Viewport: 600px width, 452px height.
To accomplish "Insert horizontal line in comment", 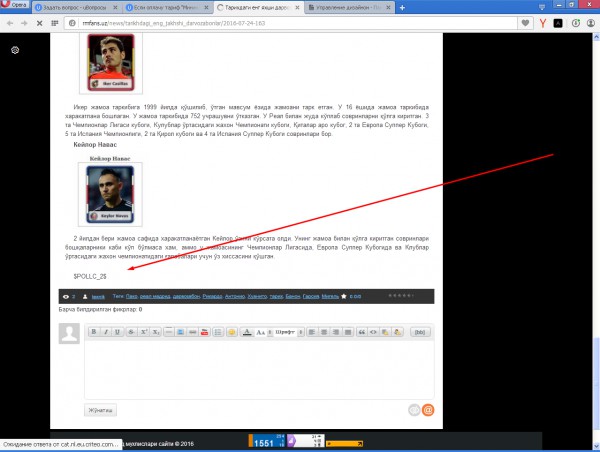I will tap(168, 332).
